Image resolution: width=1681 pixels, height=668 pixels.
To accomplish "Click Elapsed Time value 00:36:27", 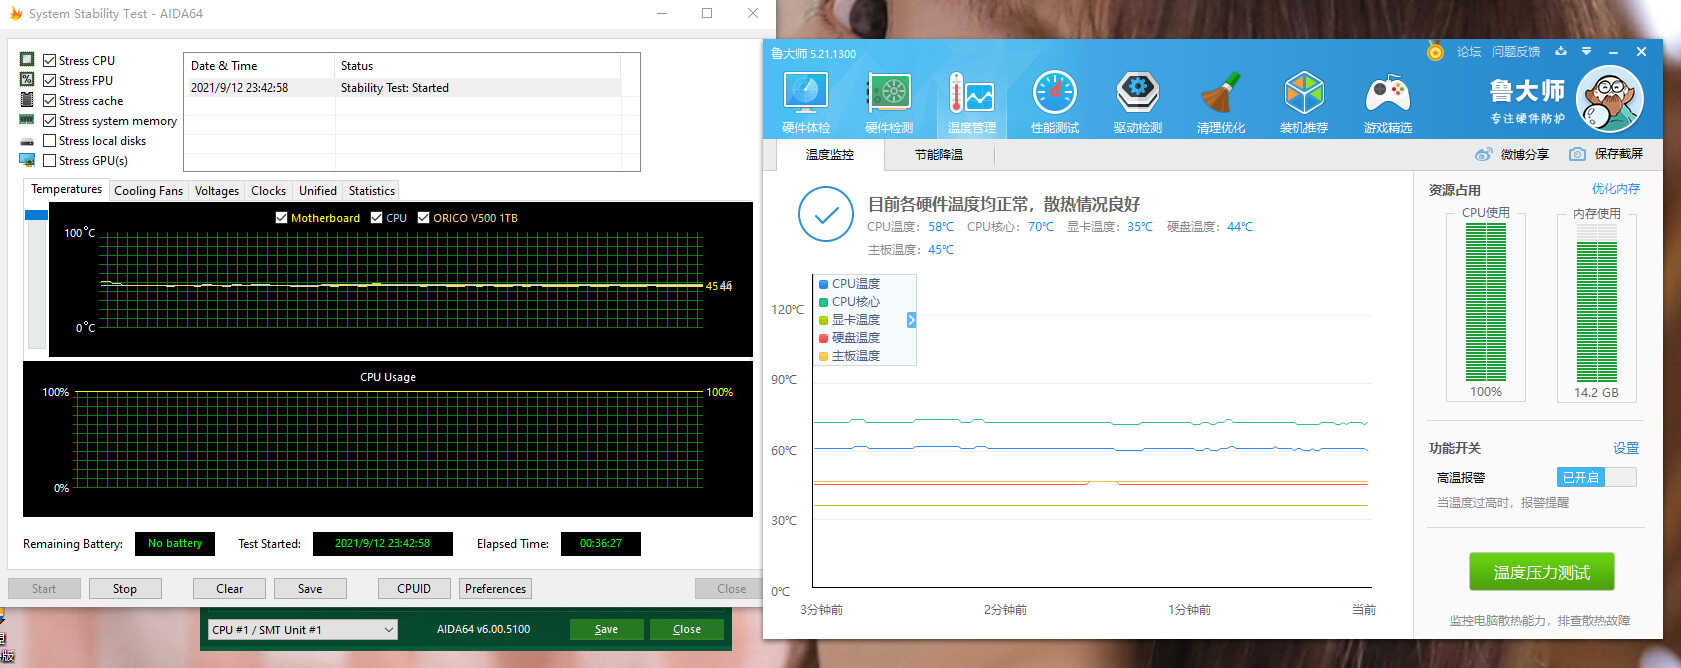I will 601,543.
